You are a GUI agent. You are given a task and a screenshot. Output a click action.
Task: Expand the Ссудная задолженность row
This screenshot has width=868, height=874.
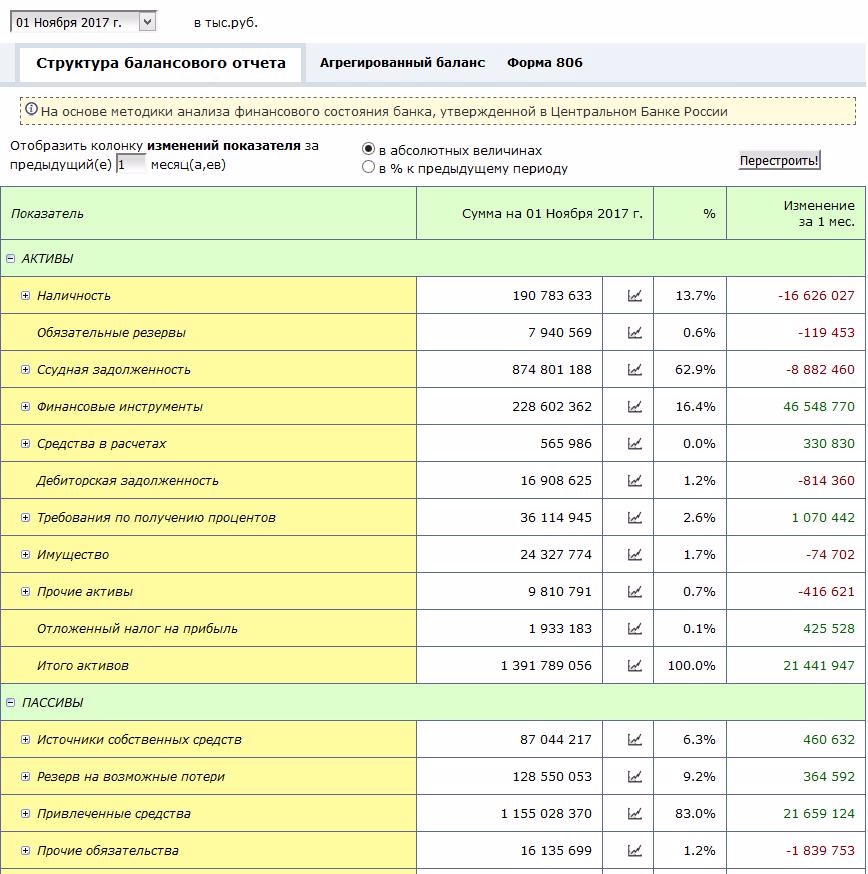[x=25, y=370]
